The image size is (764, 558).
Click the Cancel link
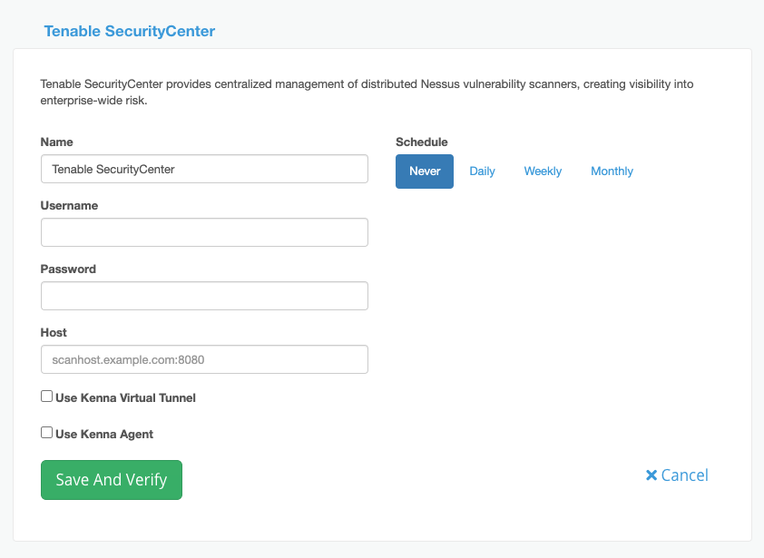point(677,475)
